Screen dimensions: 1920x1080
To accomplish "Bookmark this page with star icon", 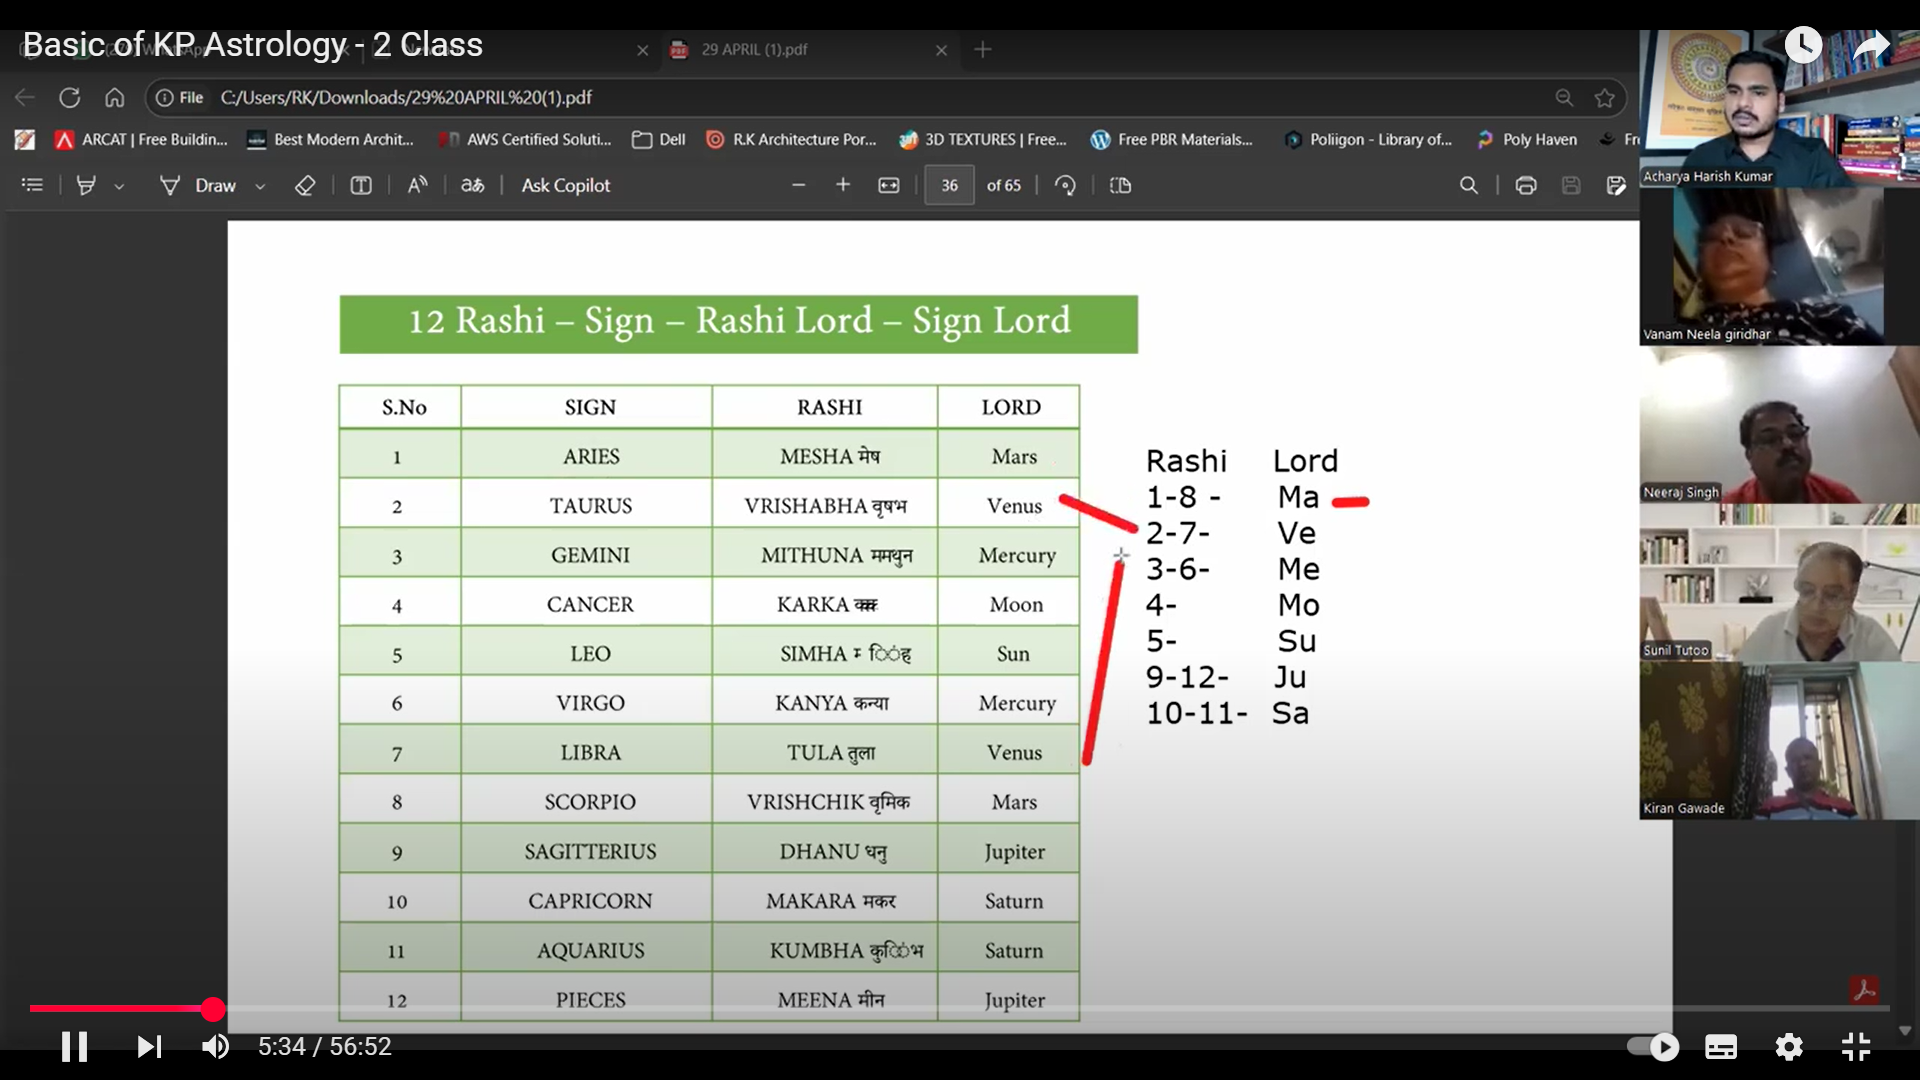I will pyautogui.click(x=1605, y=97).
